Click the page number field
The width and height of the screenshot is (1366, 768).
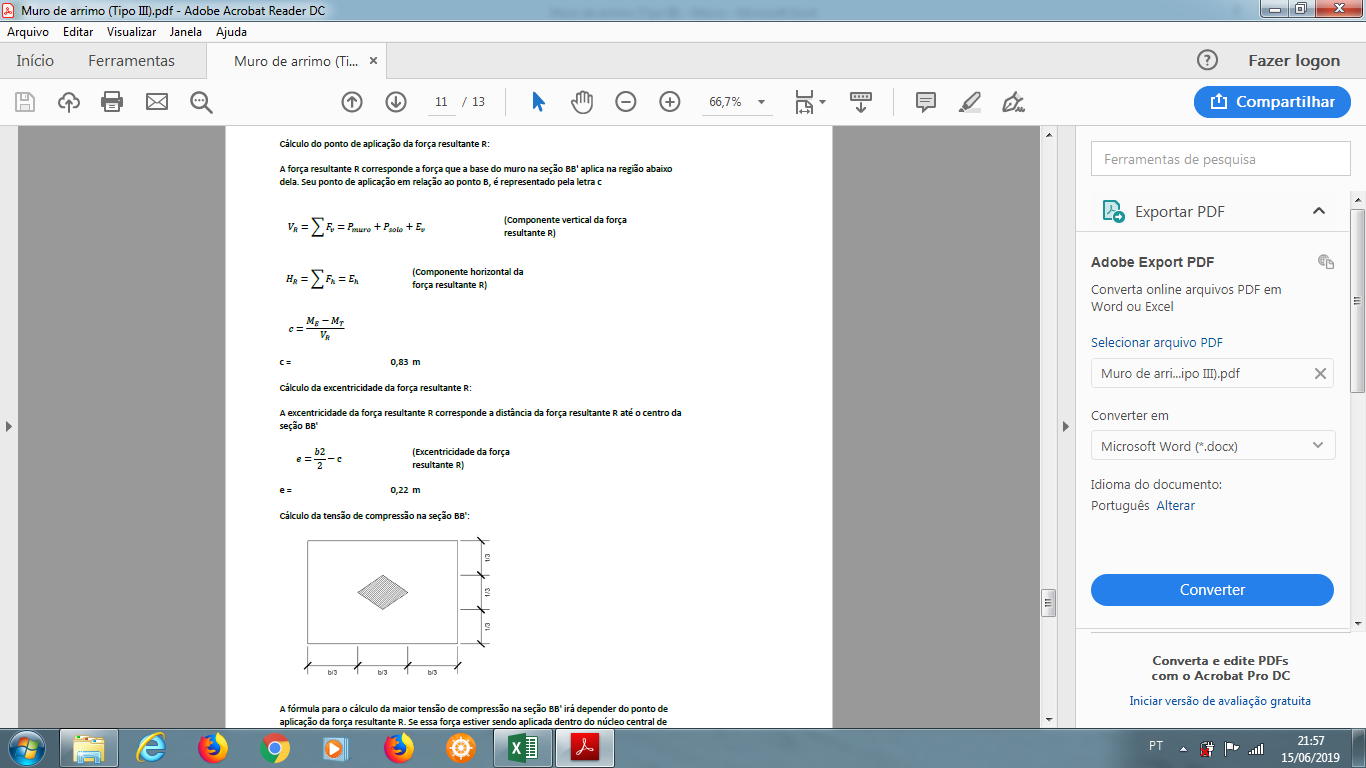[x=440, y=102]
